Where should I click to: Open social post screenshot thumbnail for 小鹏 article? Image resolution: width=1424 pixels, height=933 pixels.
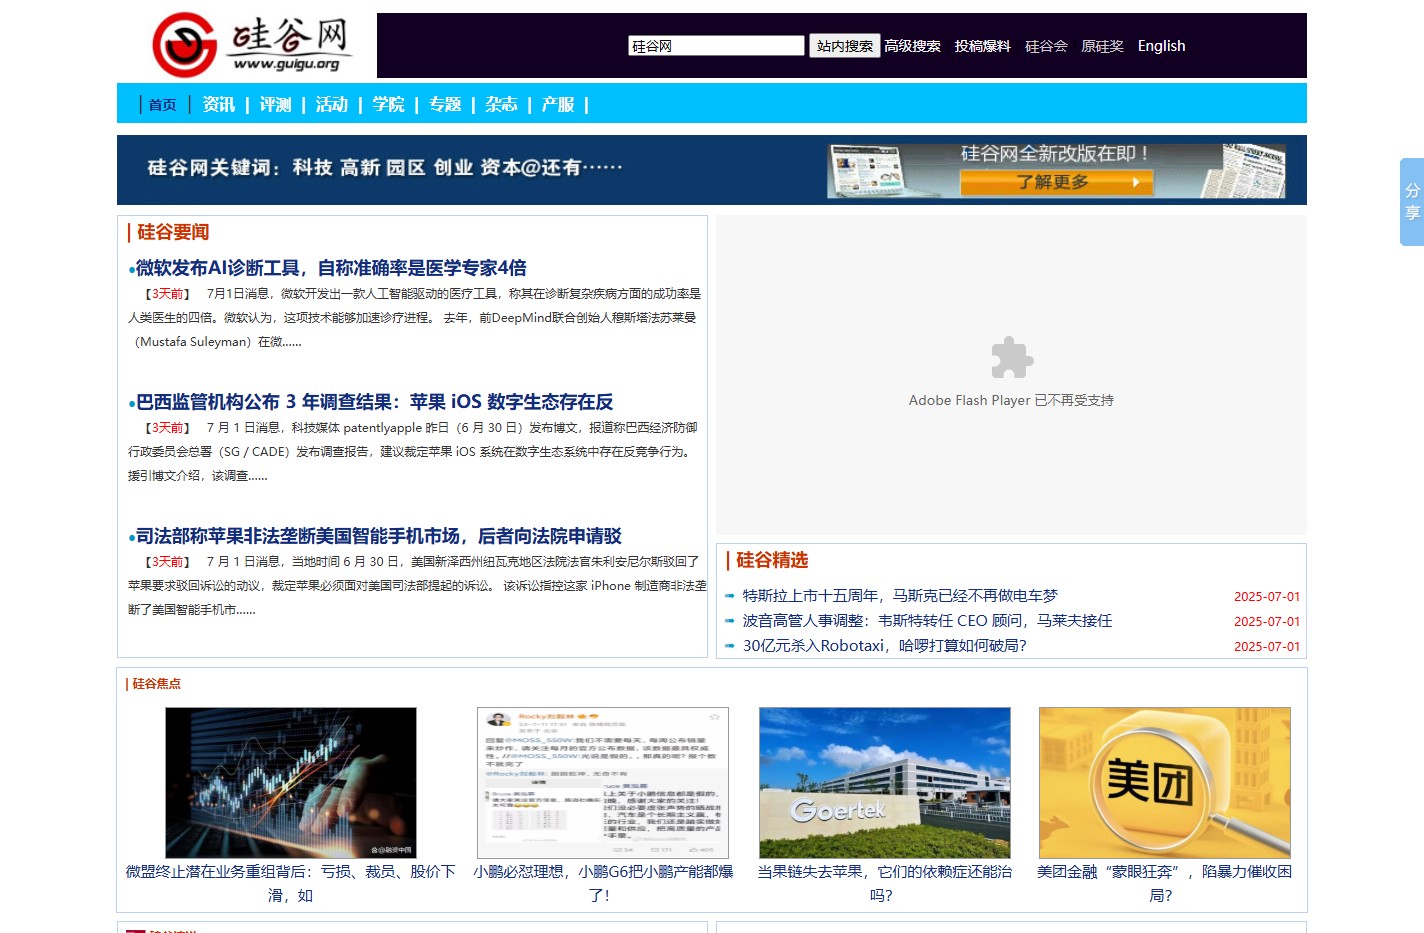coord(603,783)
